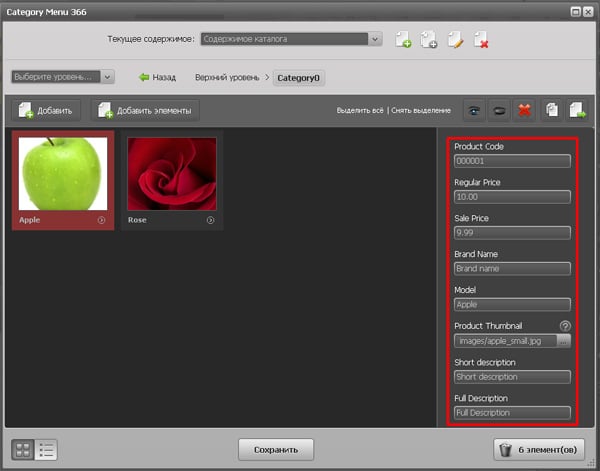Open the Apple item arrow menu
The image size is (600, 471).
point(101,220)
